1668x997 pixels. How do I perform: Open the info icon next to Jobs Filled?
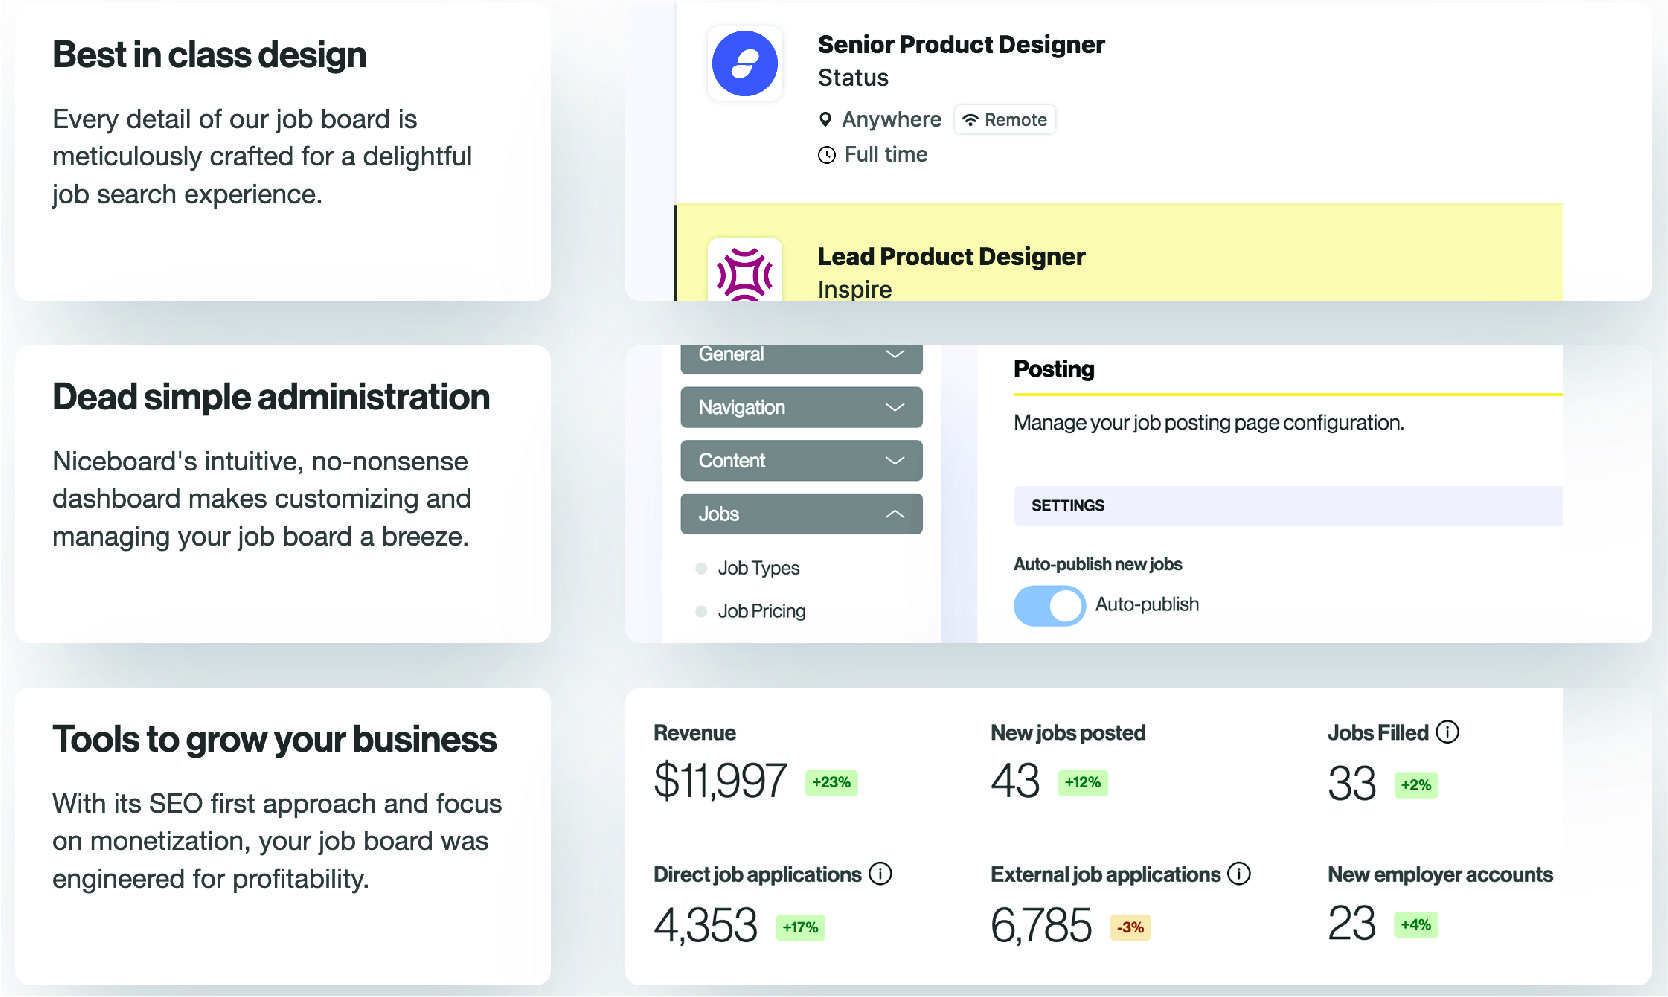1447,732
